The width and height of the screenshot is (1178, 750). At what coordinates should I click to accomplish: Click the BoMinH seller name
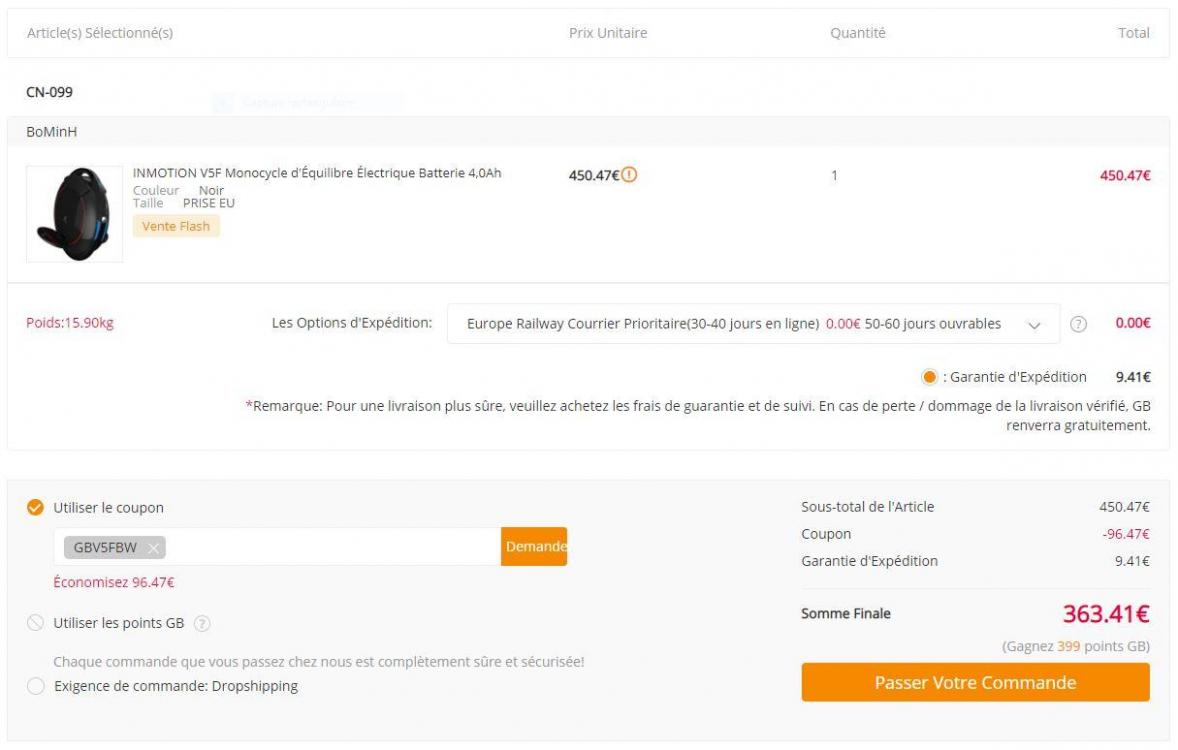click(52, 132)
